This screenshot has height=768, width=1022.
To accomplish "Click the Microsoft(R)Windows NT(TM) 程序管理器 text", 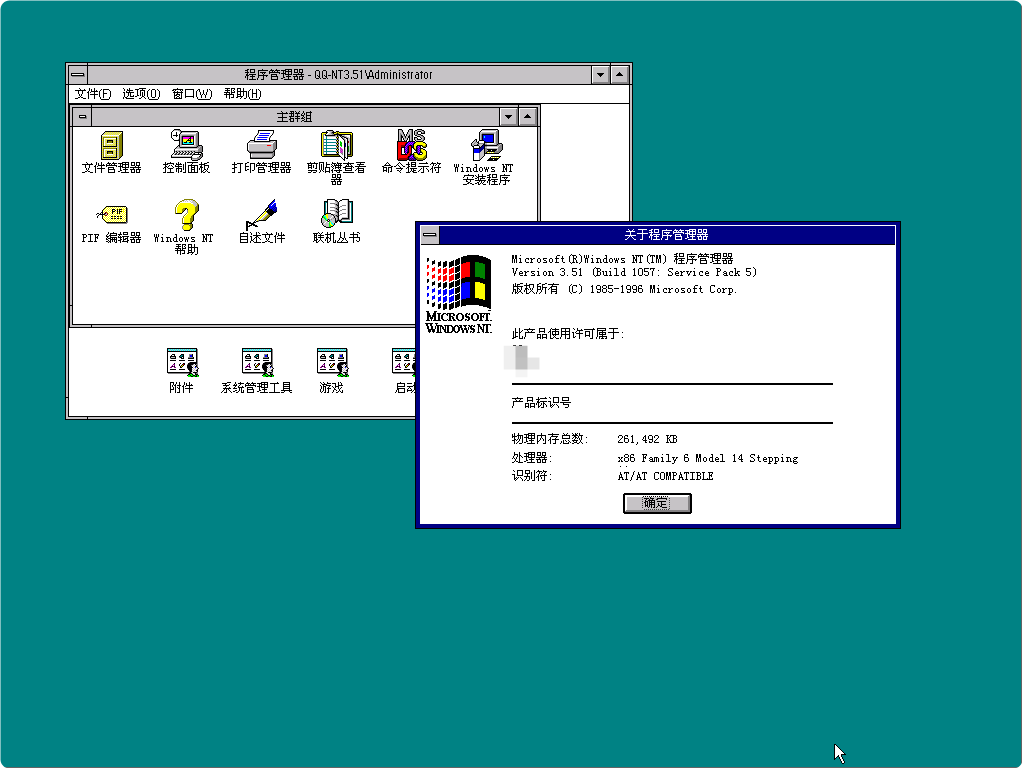I will click(622, 259).
